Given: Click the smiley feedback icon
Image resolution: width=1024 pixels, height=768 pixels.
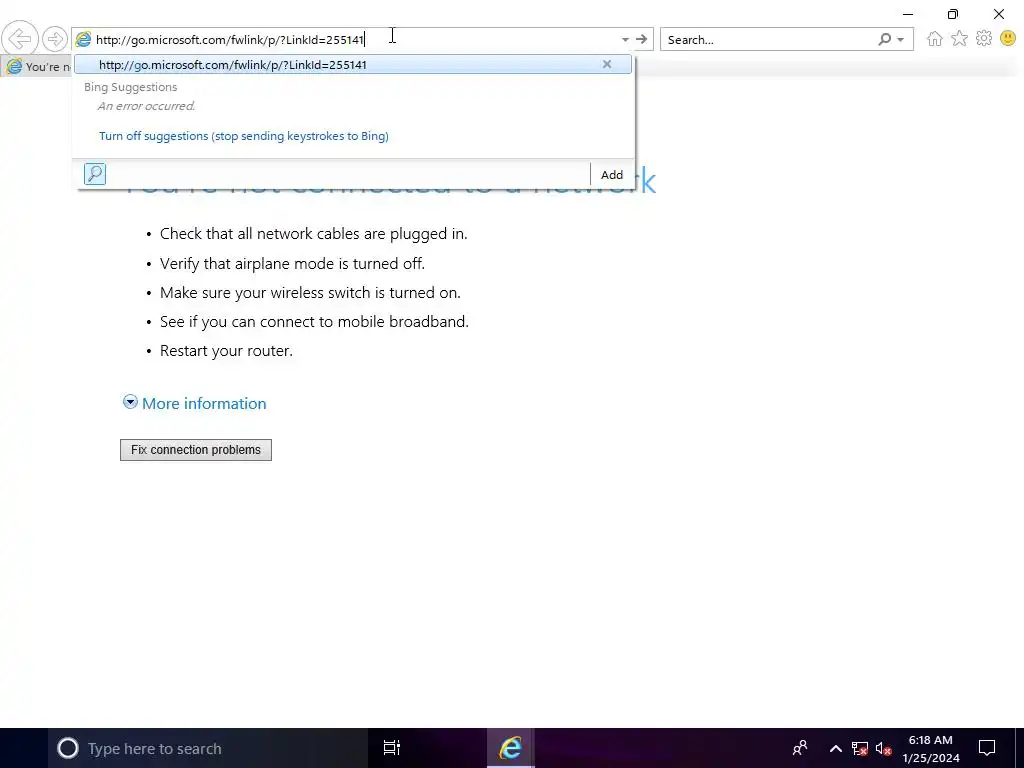Looking at the screenshot, I should (x=1008, y=39).
